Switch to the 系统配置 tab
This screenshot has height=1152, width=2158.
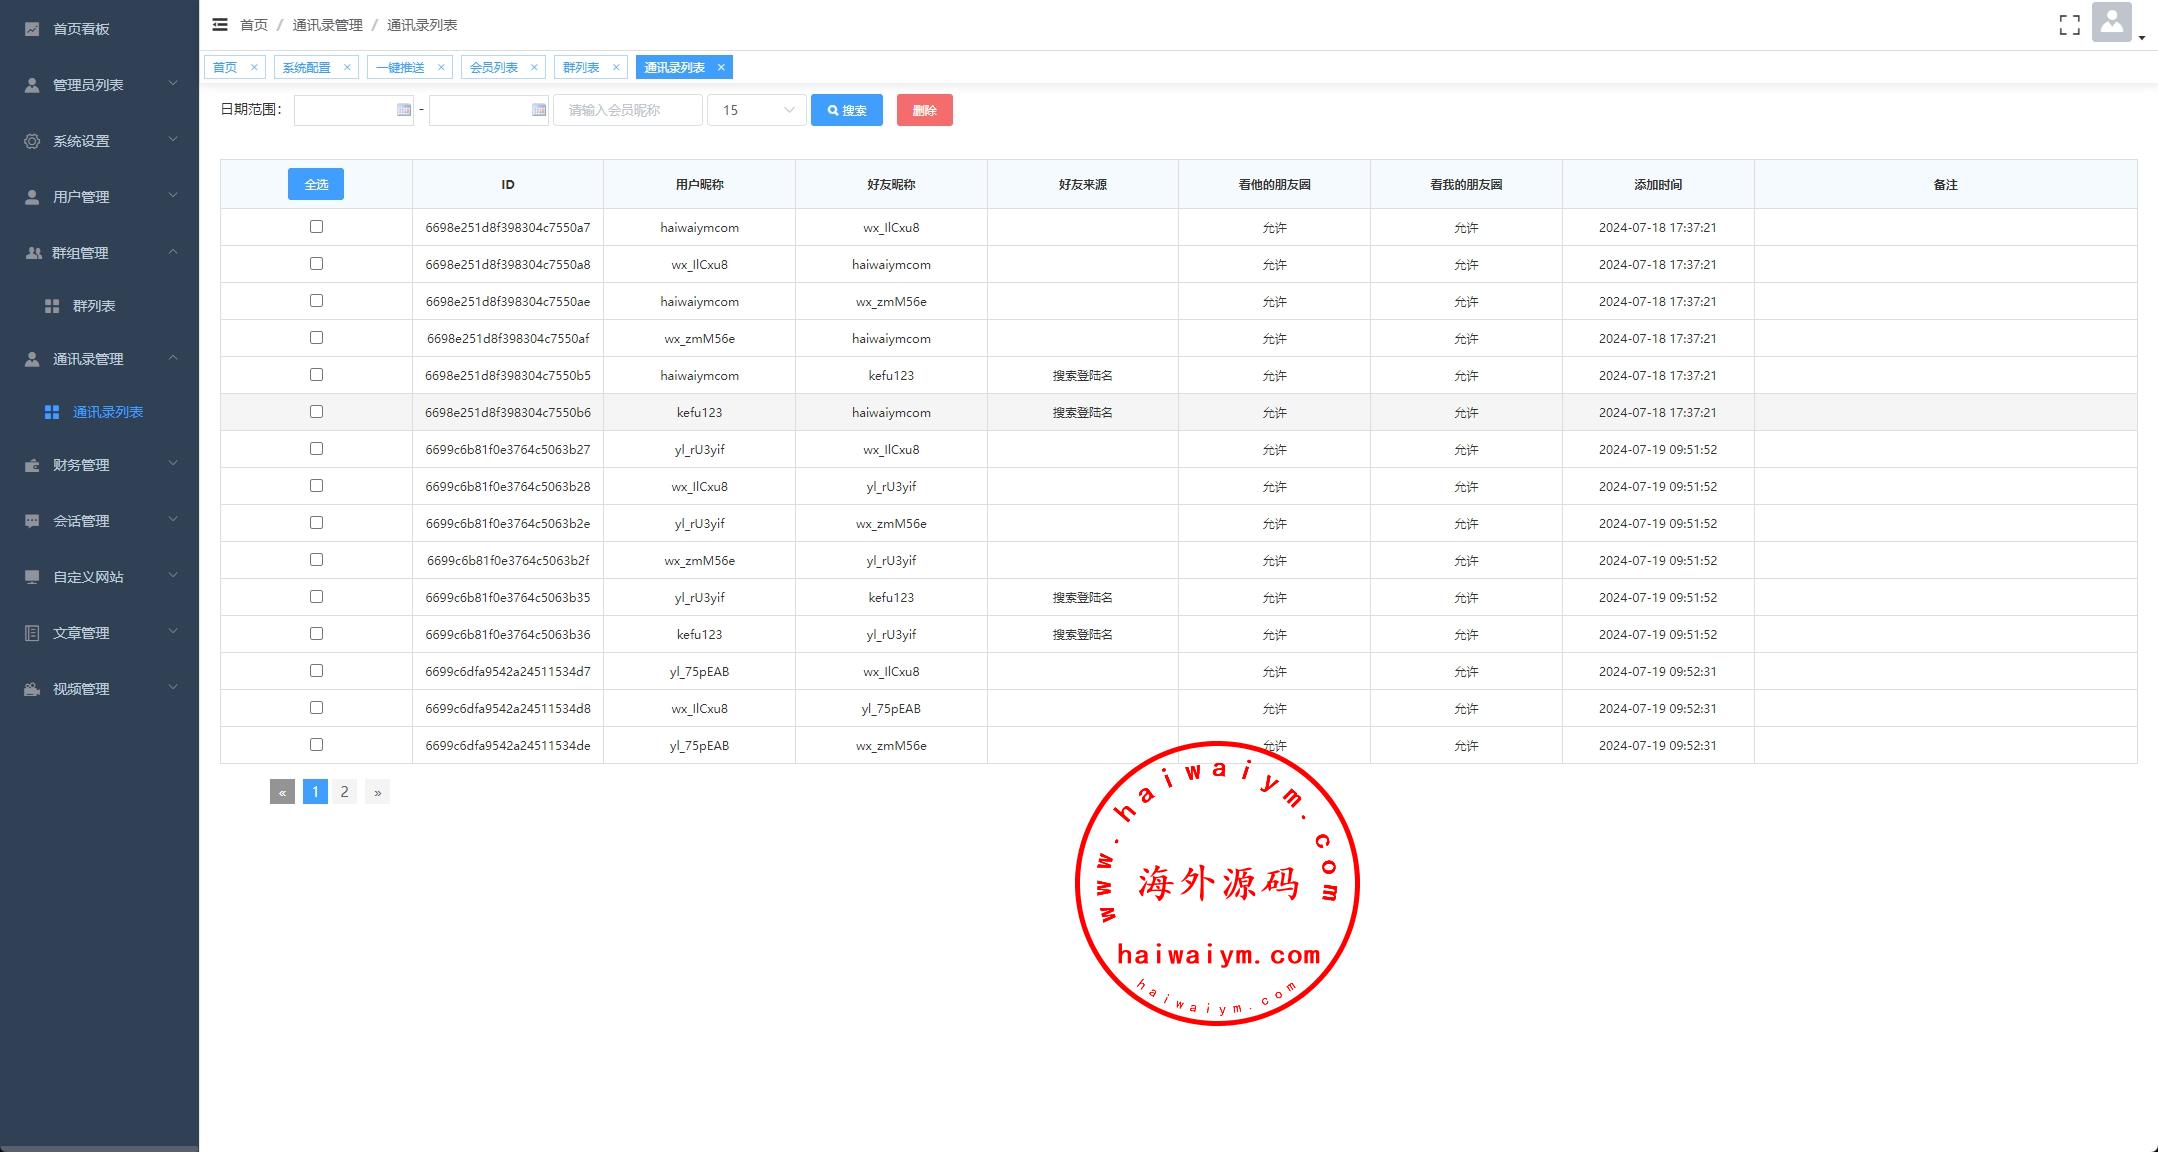[306, 67]
